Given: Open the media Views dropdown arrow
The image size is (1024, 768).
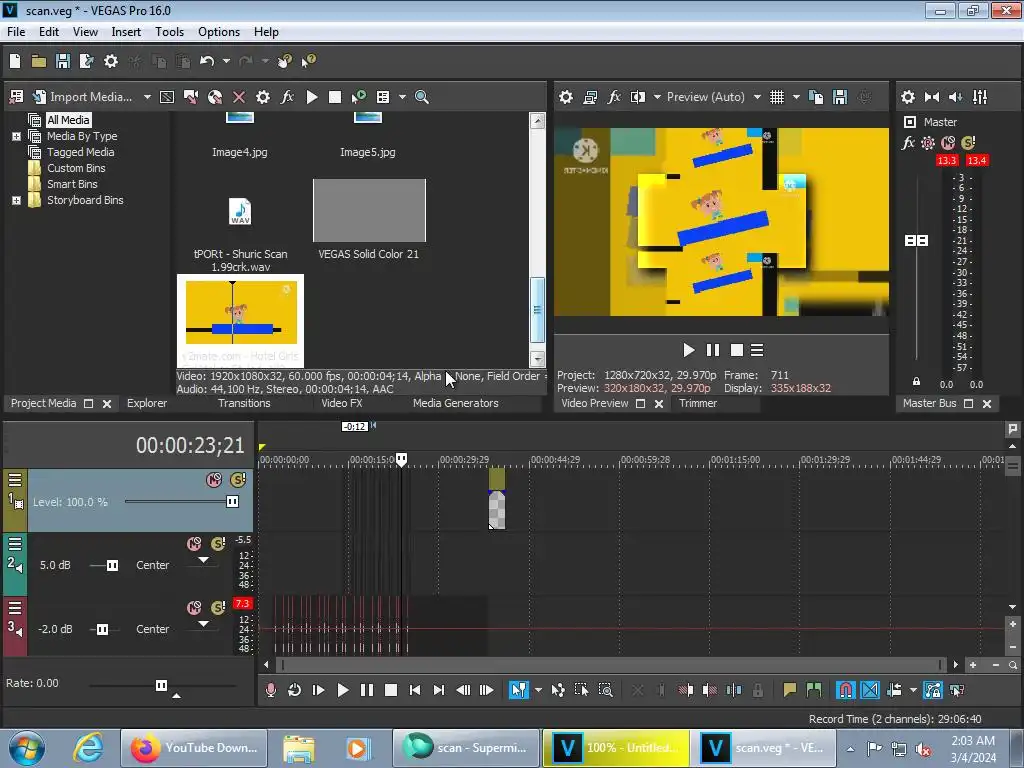Looking at the screenshot, I should [402, 97].
